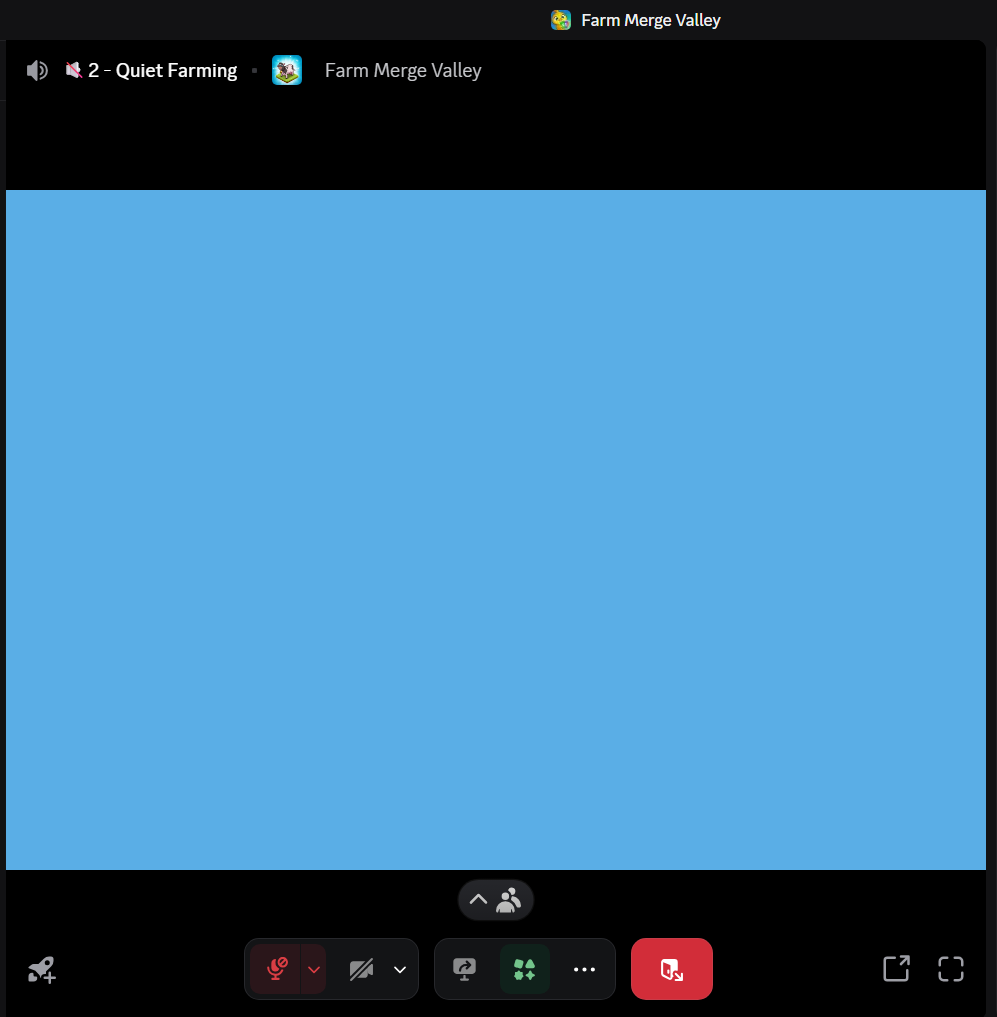Unmute the microphone
The image size is (997, 1017).
coord(276,969)
